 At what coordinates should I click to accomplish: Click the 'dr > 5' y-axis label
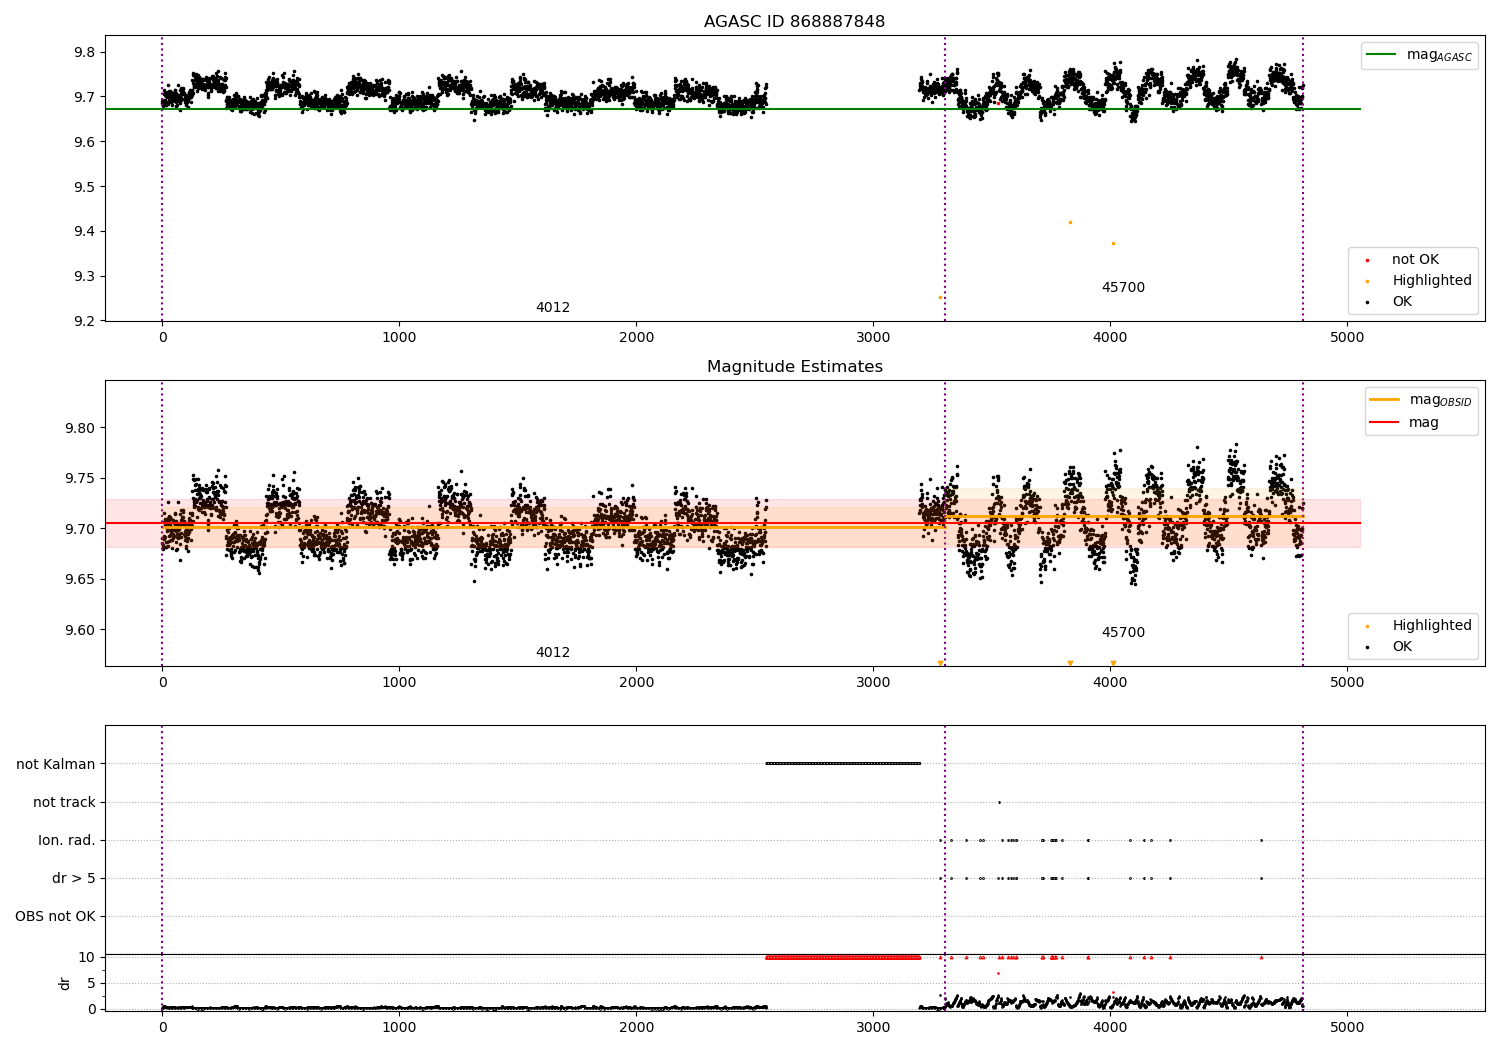74,878
